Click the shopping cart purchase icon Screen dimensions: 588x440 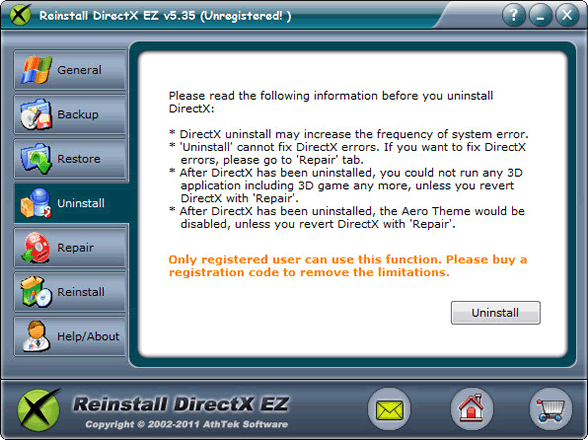[x=550, y=410]
